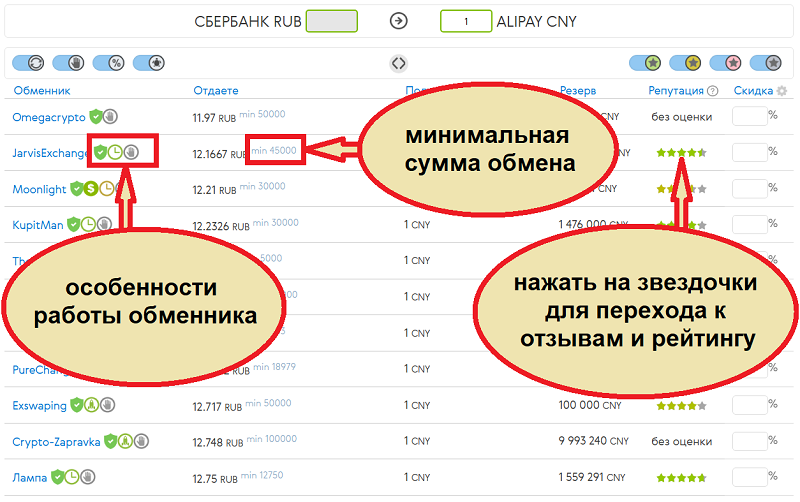
Task: Click the discount percent field in Moonlight row
Action: coord(750,188)
